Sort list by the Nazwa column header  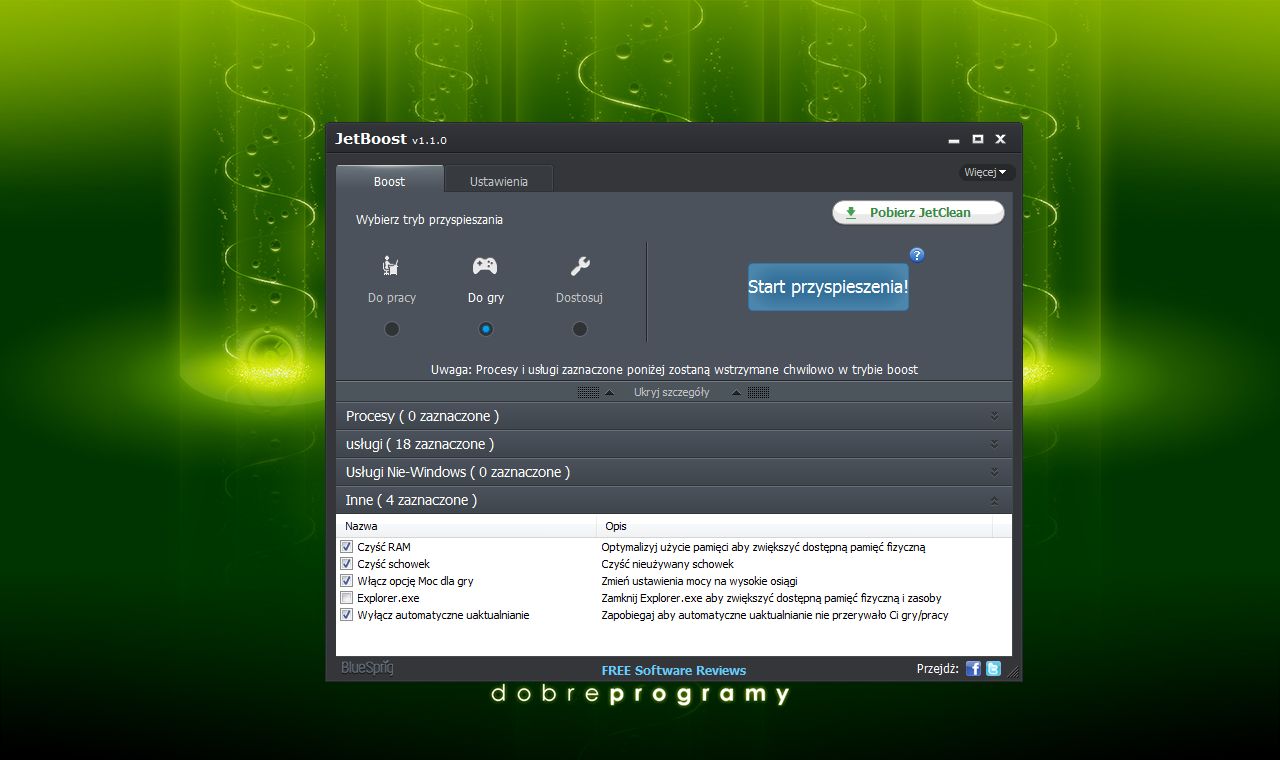click(466, 526)
